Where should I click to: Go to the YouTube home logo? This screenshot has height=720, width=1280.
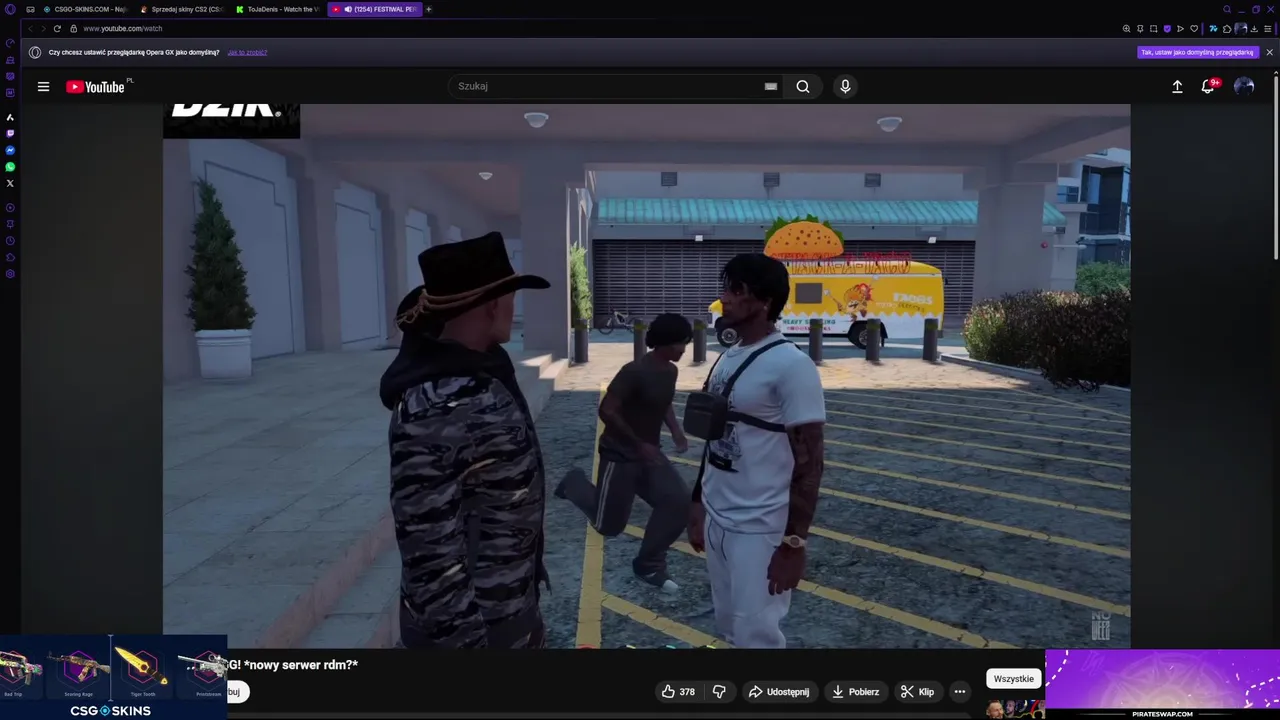(96, 87)
